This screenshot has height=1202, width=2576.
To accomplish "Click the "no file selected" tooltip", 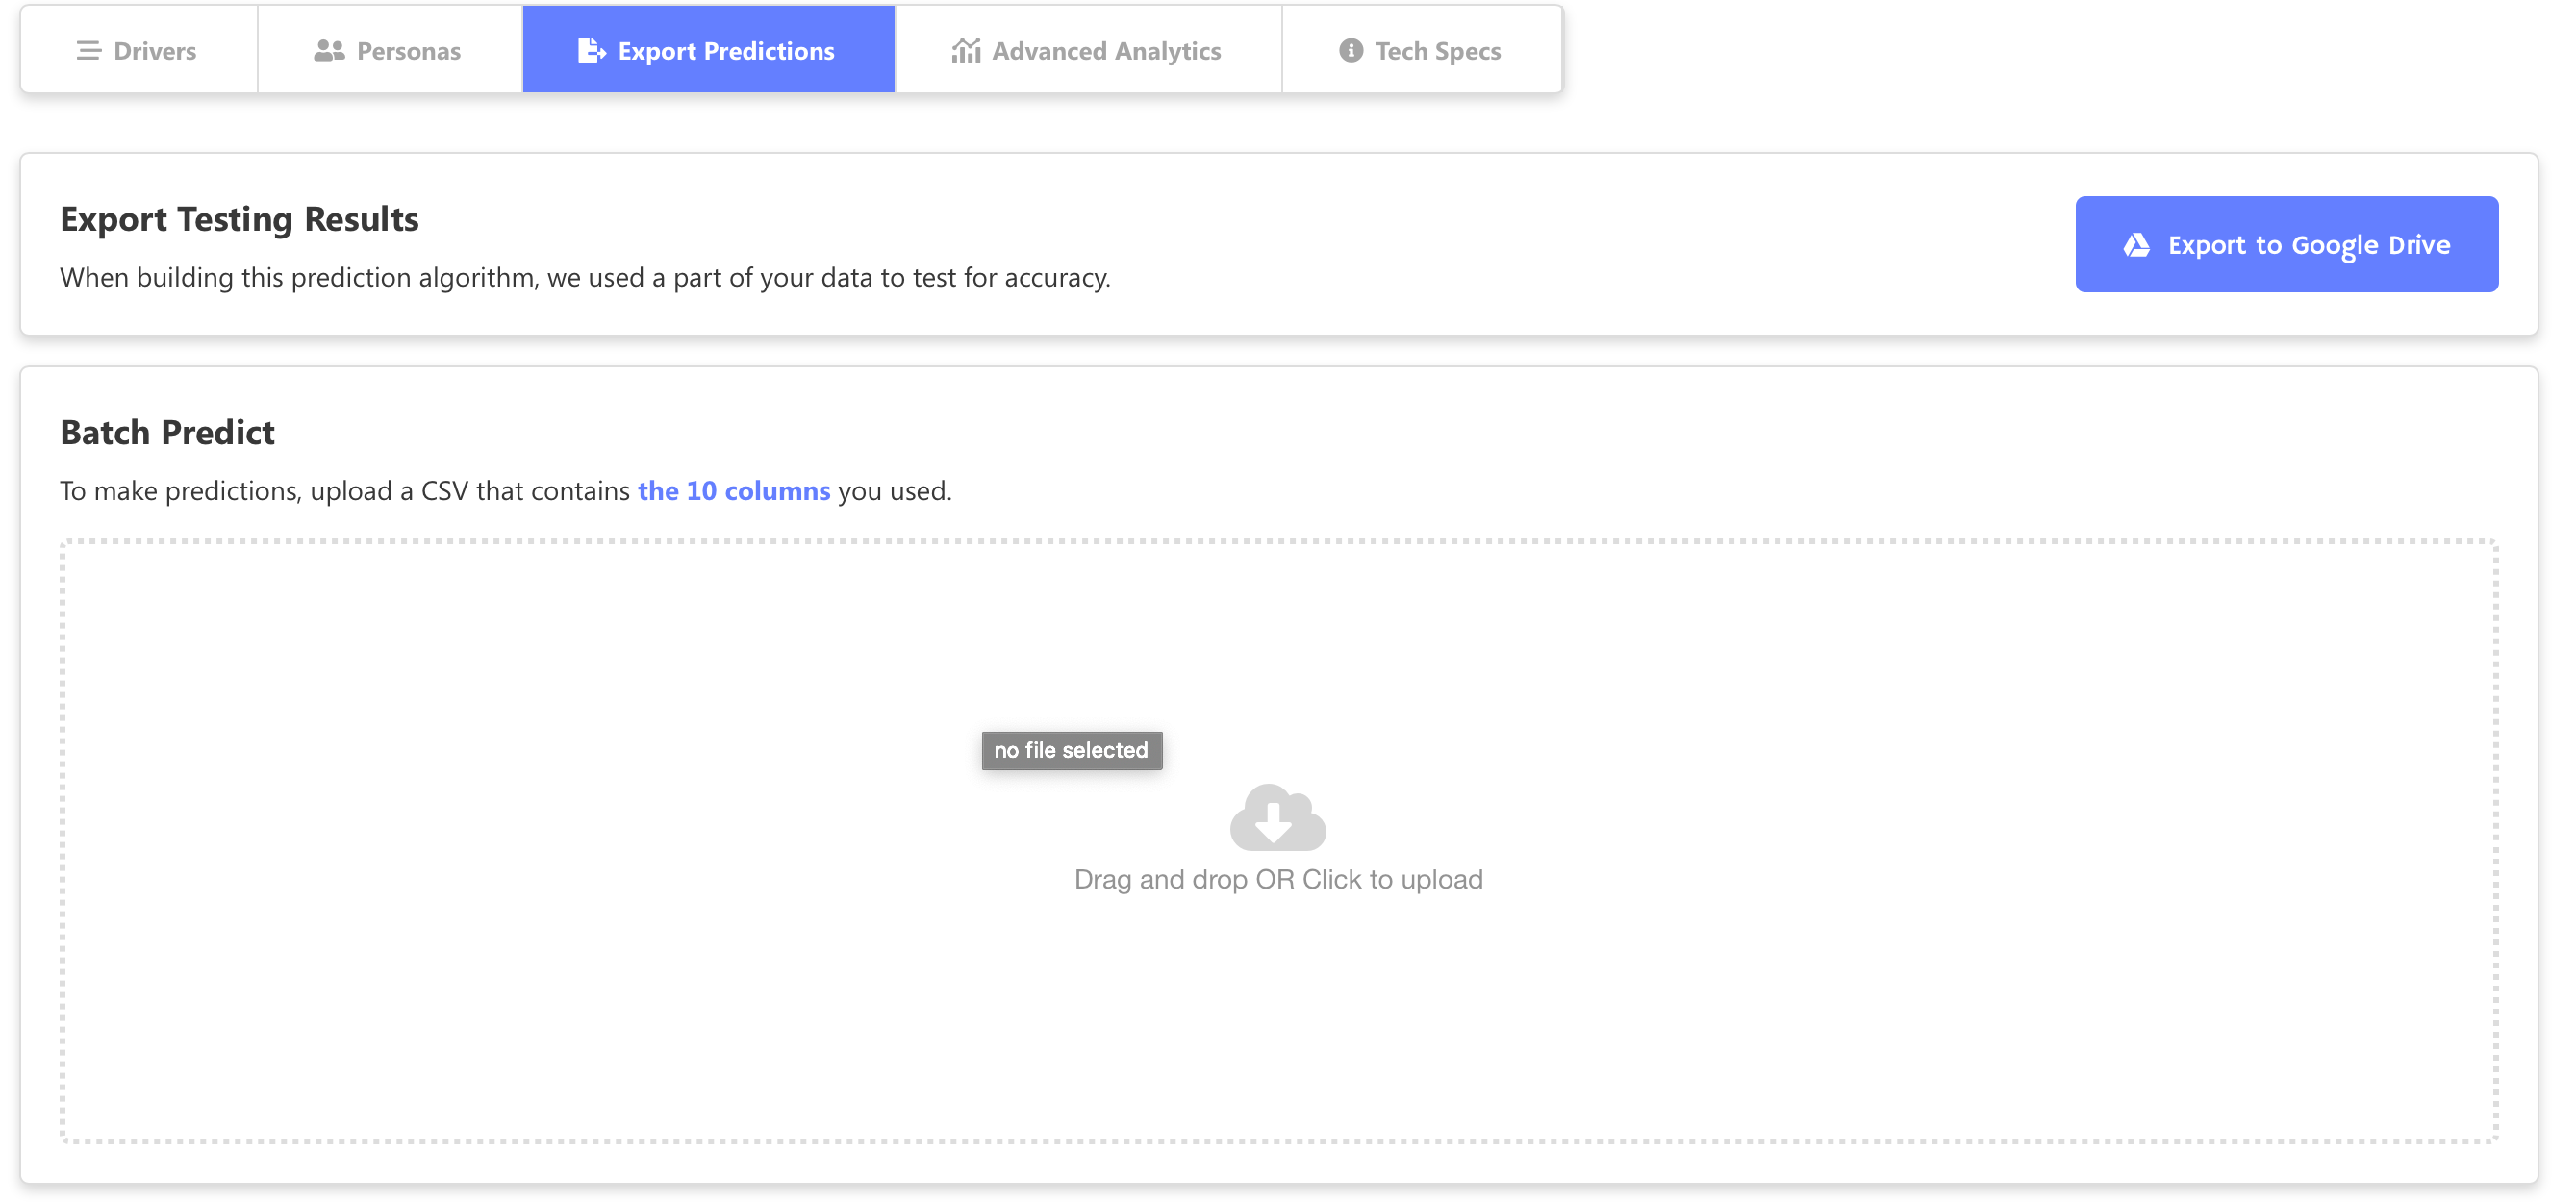I will pyautogui.click(x=1071, y=751).
